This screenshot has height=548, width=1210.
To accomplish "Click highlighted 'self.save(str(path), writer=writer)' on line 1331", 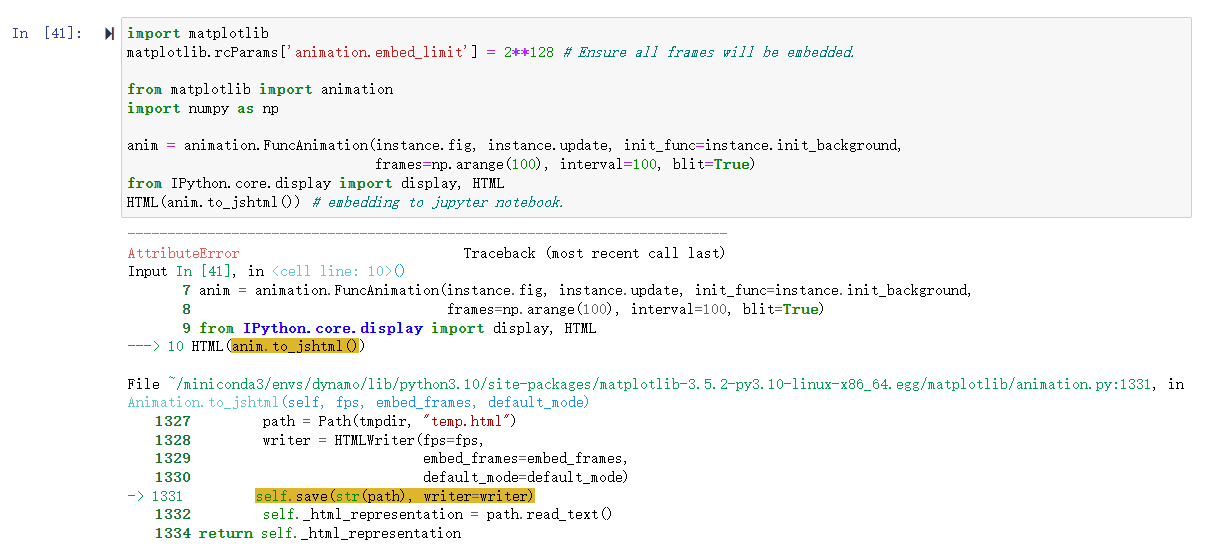I will (395, 496).
